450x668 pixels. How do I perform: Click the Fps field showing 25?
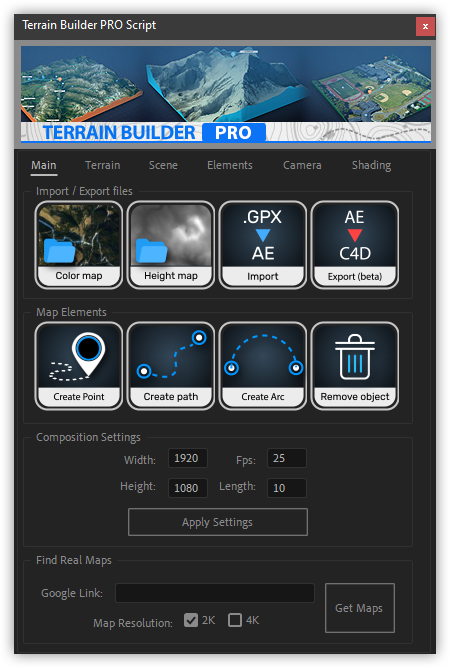click(x=287, y=458)
